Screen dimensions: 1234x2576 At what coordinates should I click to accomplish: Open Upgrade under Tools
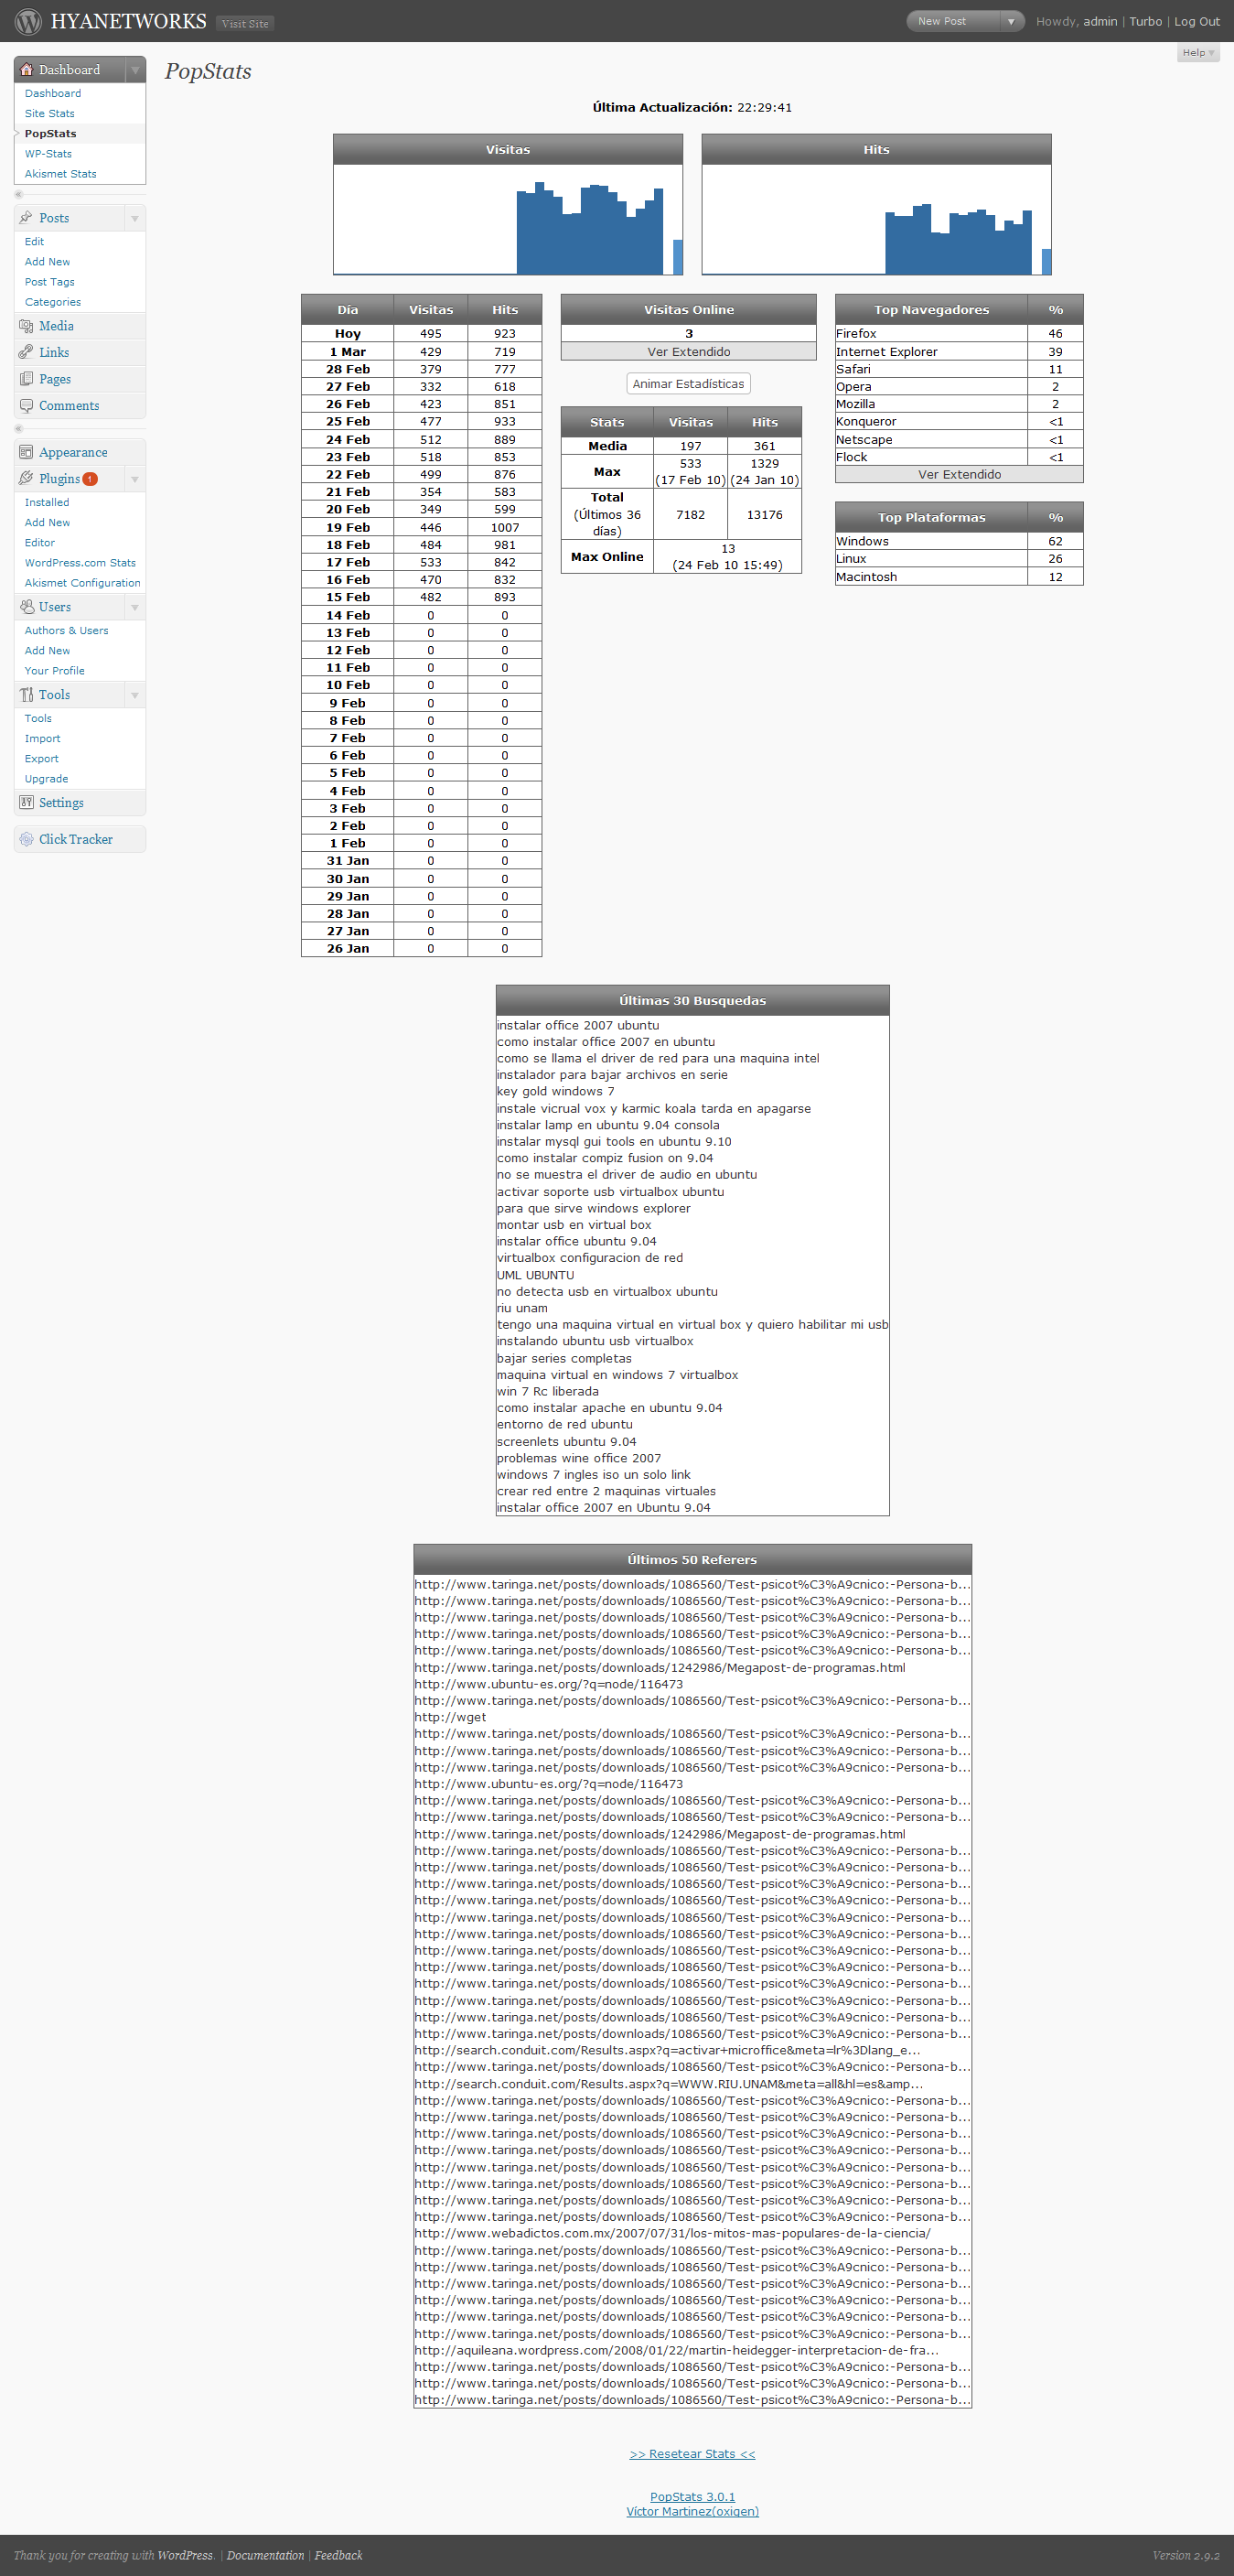tap(47, 779)
